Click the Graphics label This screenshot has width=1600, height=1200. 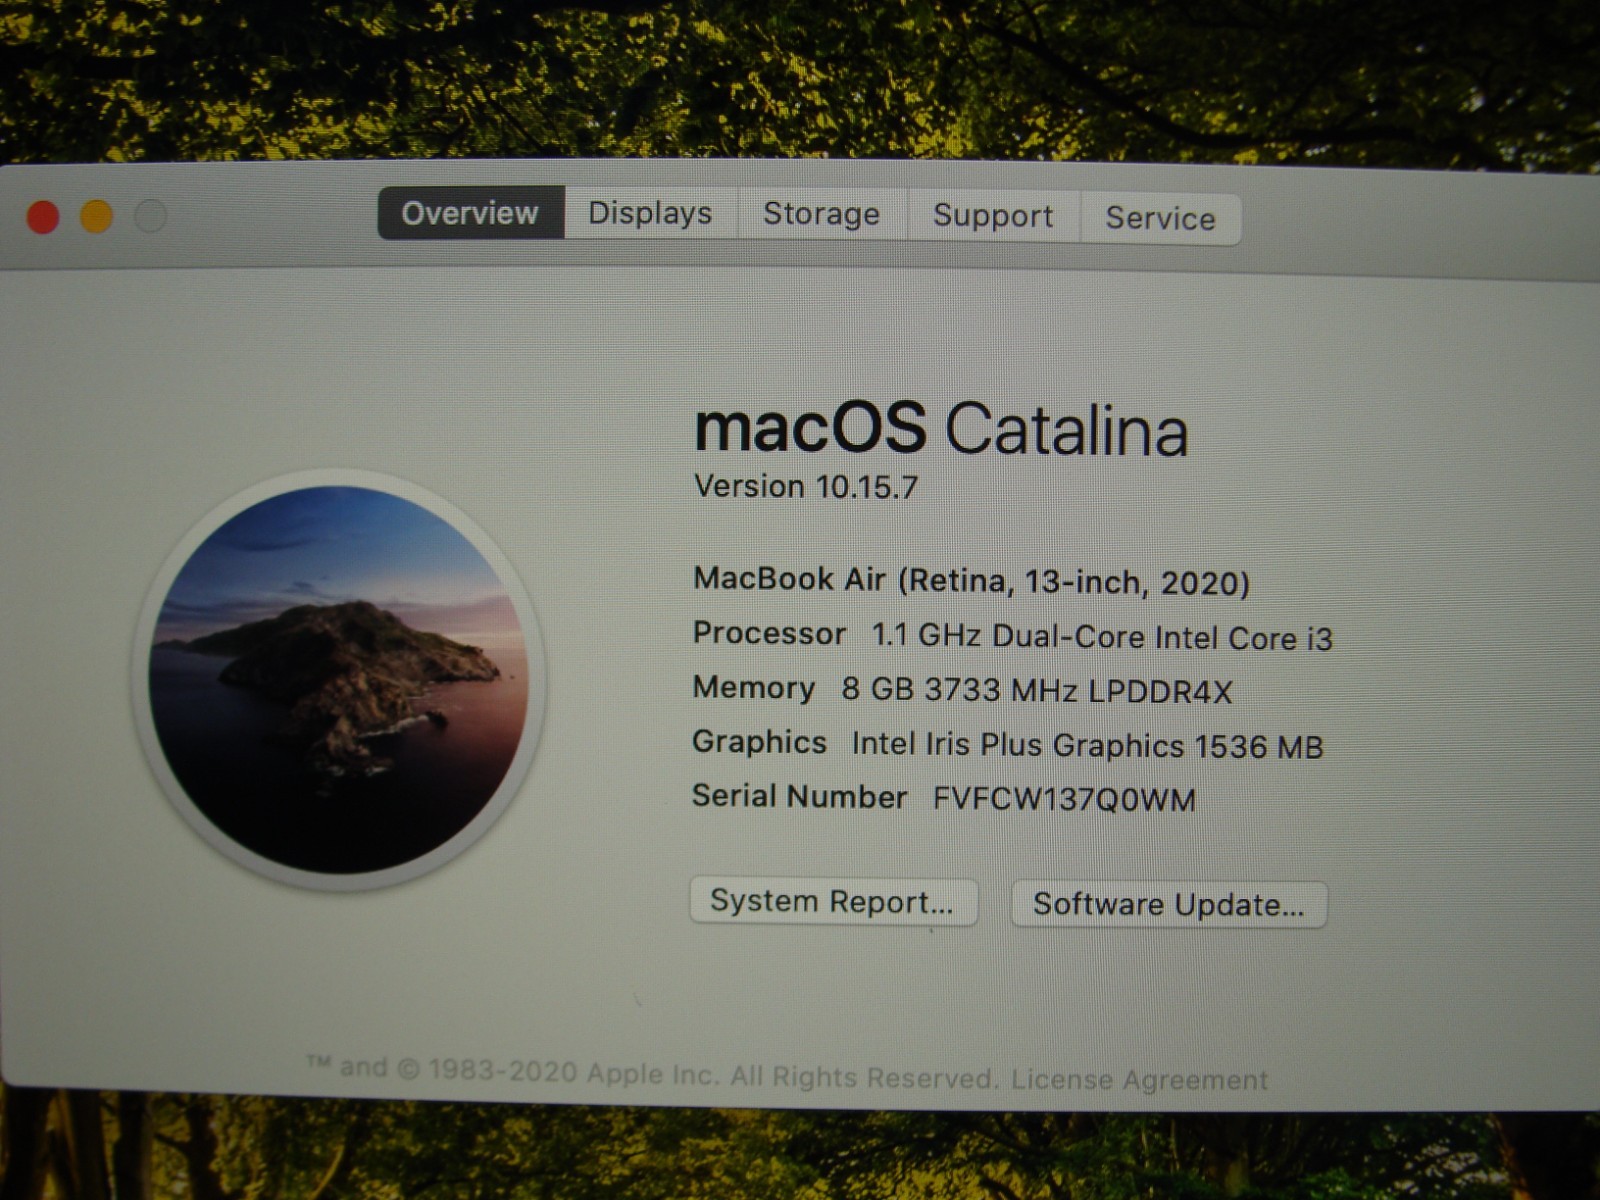pyautogui.click(x=759, y=742)
